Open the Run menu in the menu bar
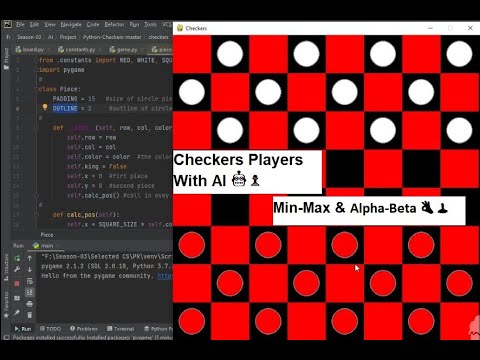480x360 pixels. tap(134, 25)
